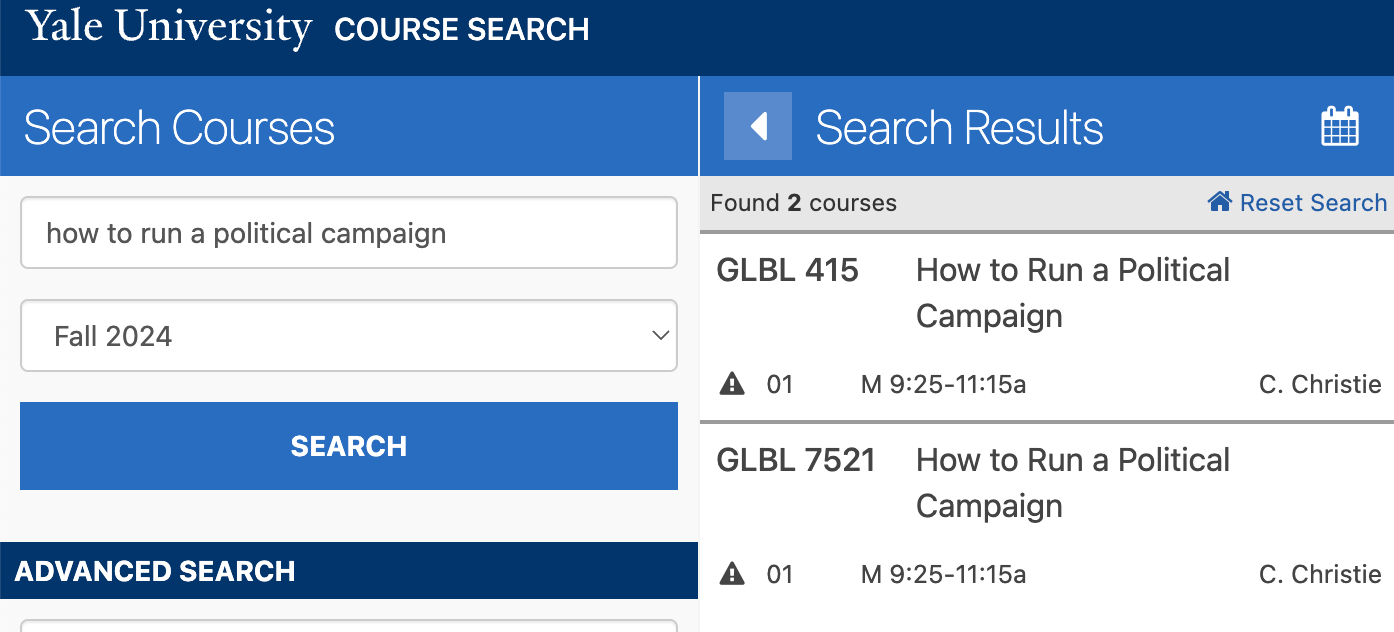The width and height of the screenshot is (1394, 632).
Task: Click instructor C. Christie in GLBL 7521 row
Action: click(1319, 574)
